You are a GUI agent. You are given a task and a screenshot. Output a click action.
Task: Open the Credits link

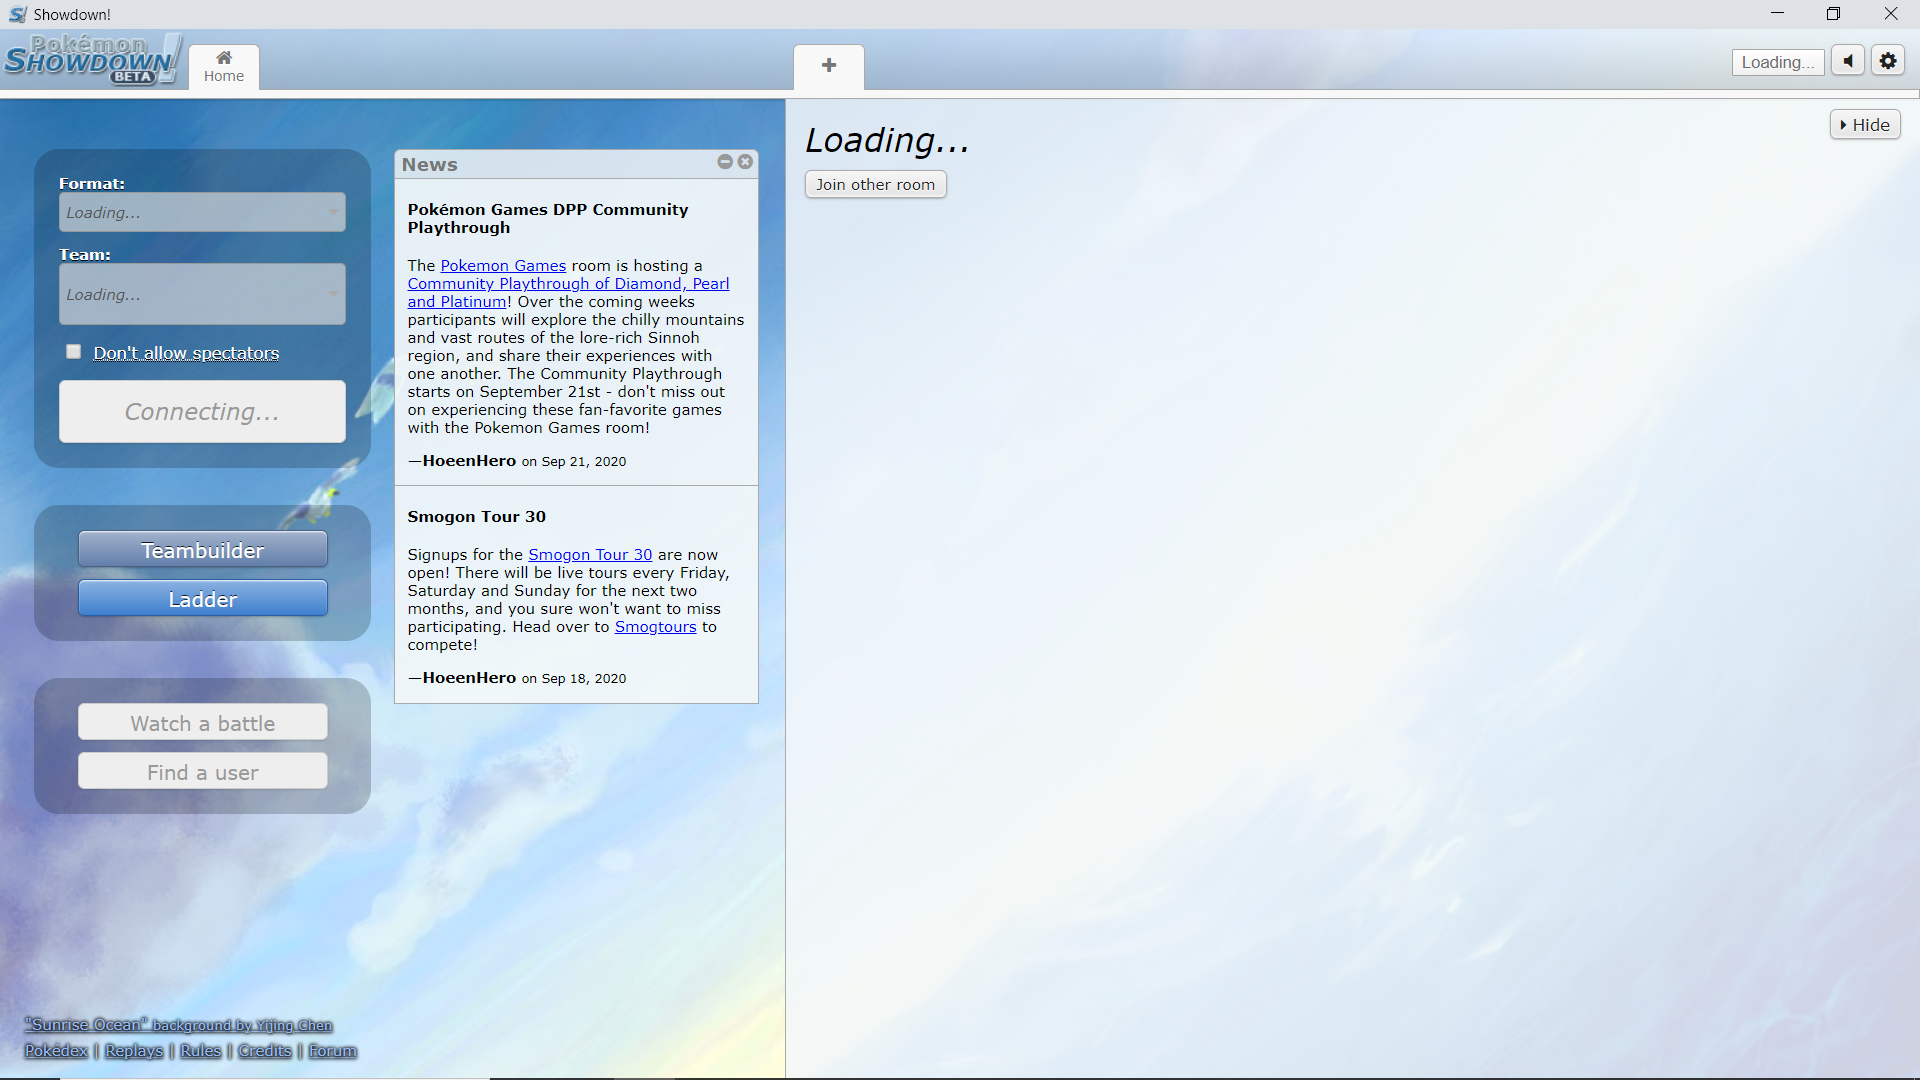265,1051
